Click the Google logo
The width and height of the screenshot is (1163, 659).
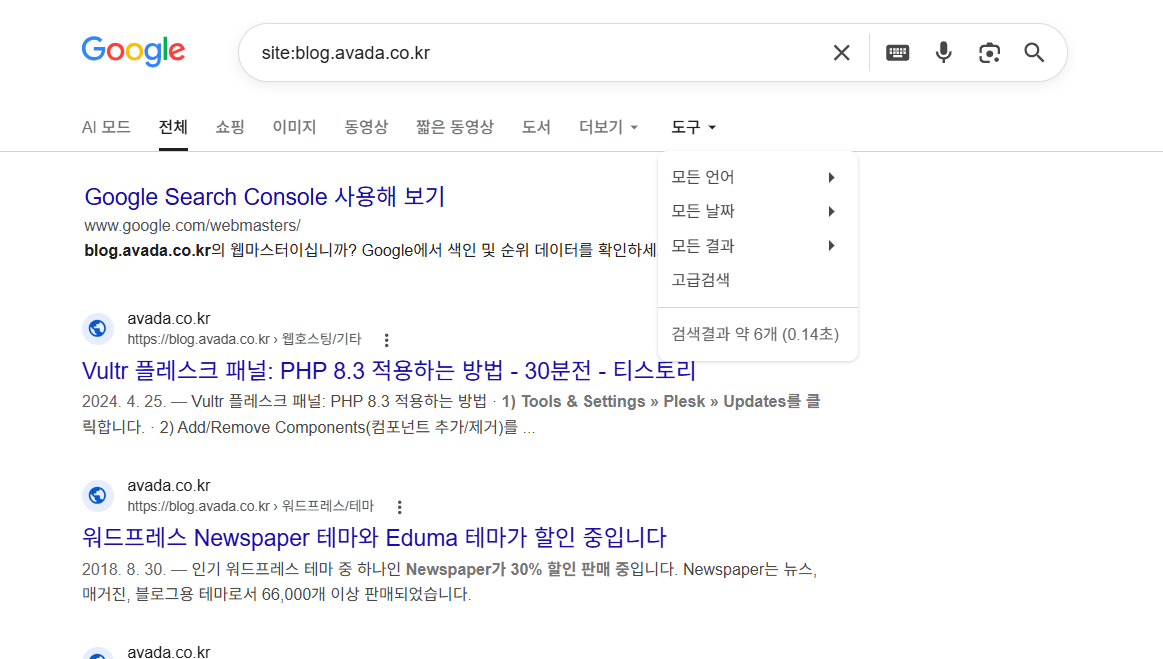pyautogui.click(x=134, y=50)
